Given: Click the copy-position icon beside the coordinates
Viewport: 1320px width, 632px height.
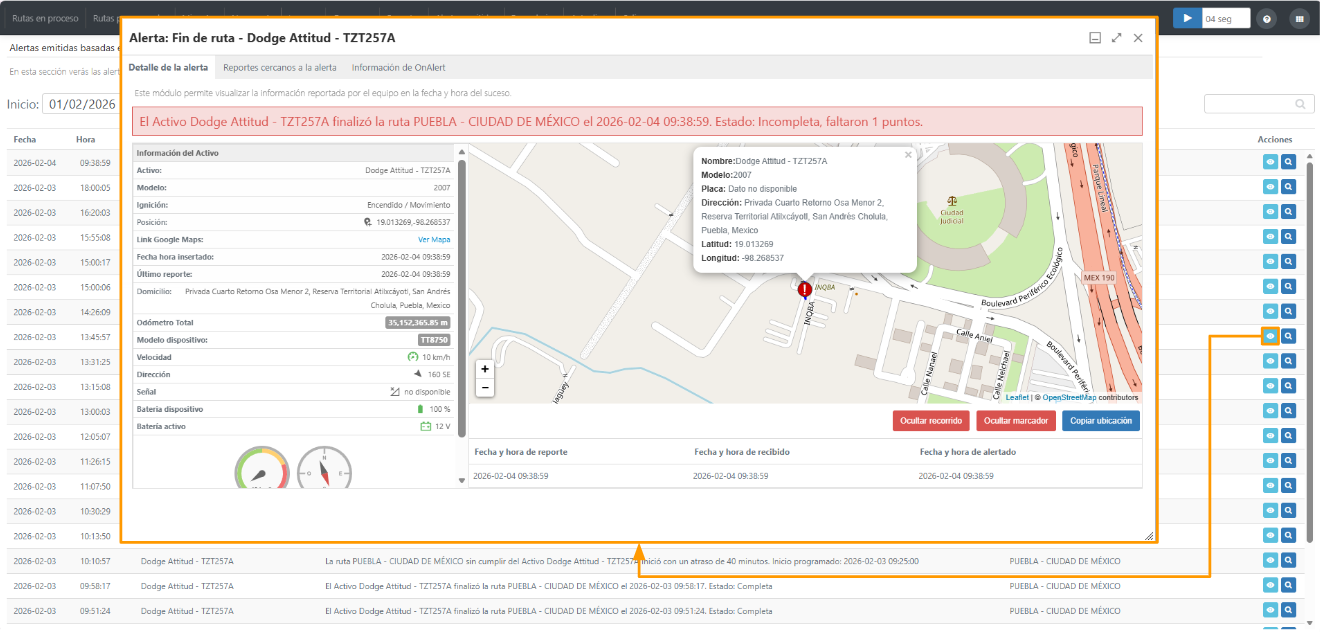Looking at the screenshot, I should coord(368,222).
